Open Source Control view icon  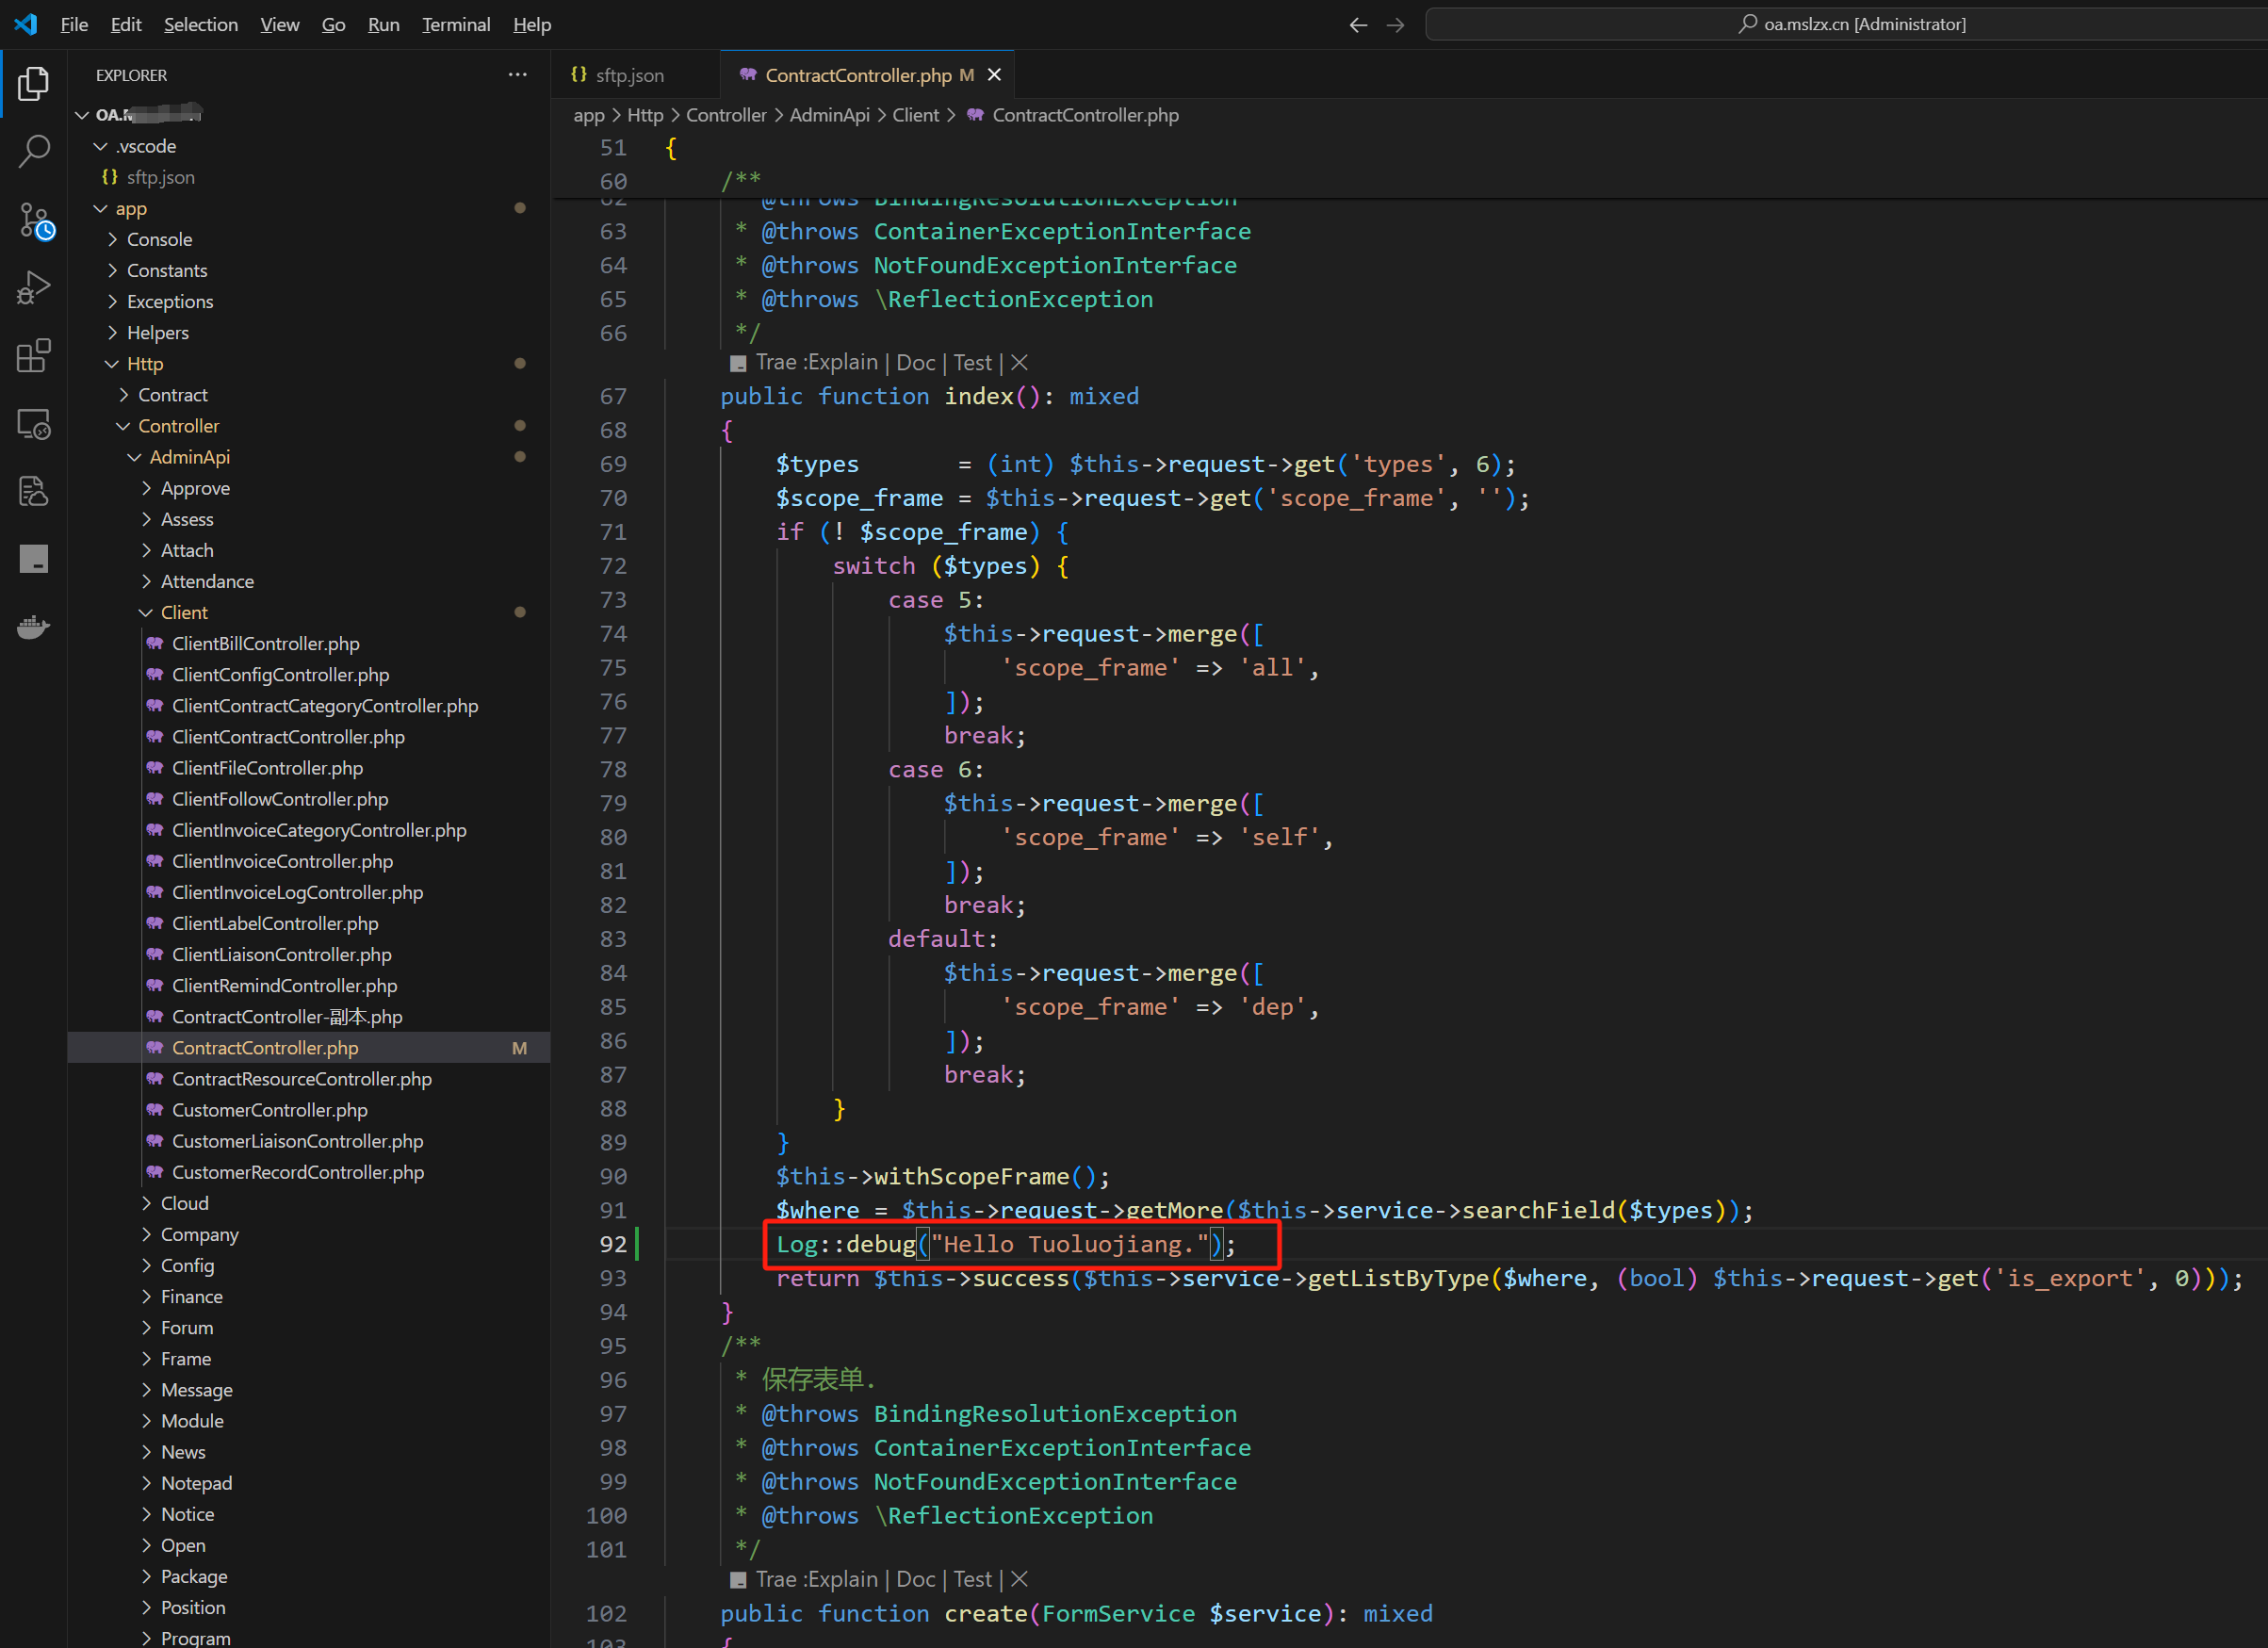35,221
